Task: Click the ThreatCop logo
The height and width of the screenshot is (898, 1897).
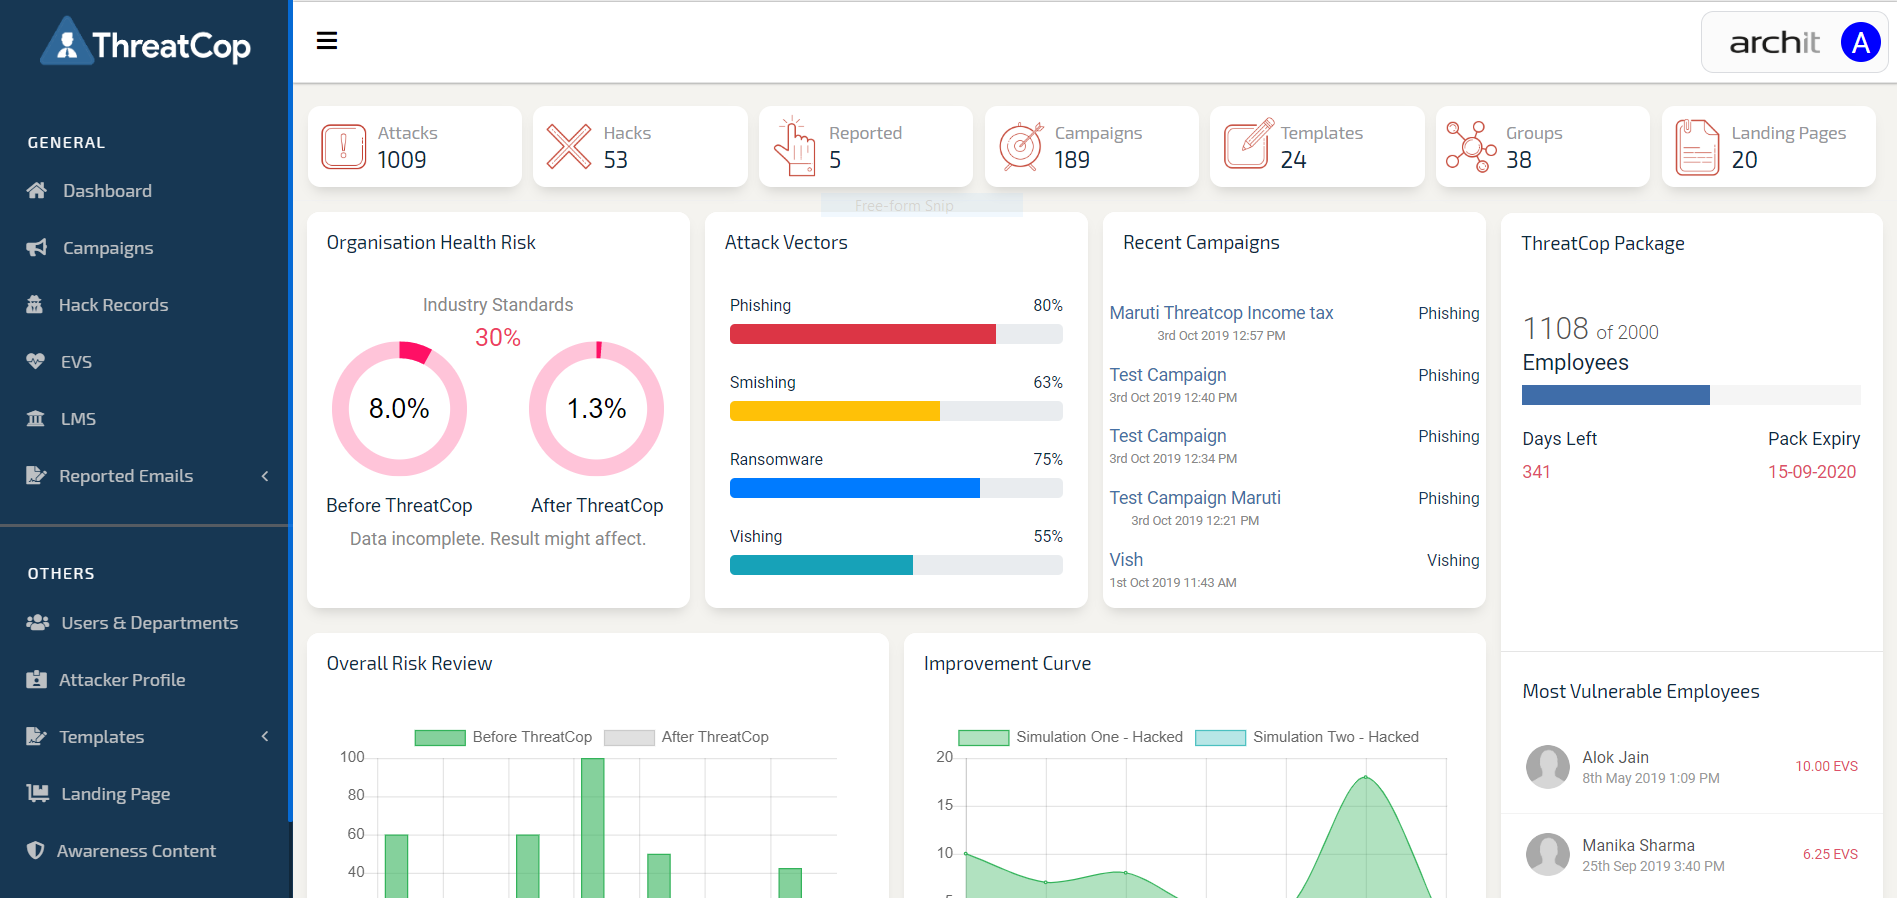Action: tap(146, 43)
